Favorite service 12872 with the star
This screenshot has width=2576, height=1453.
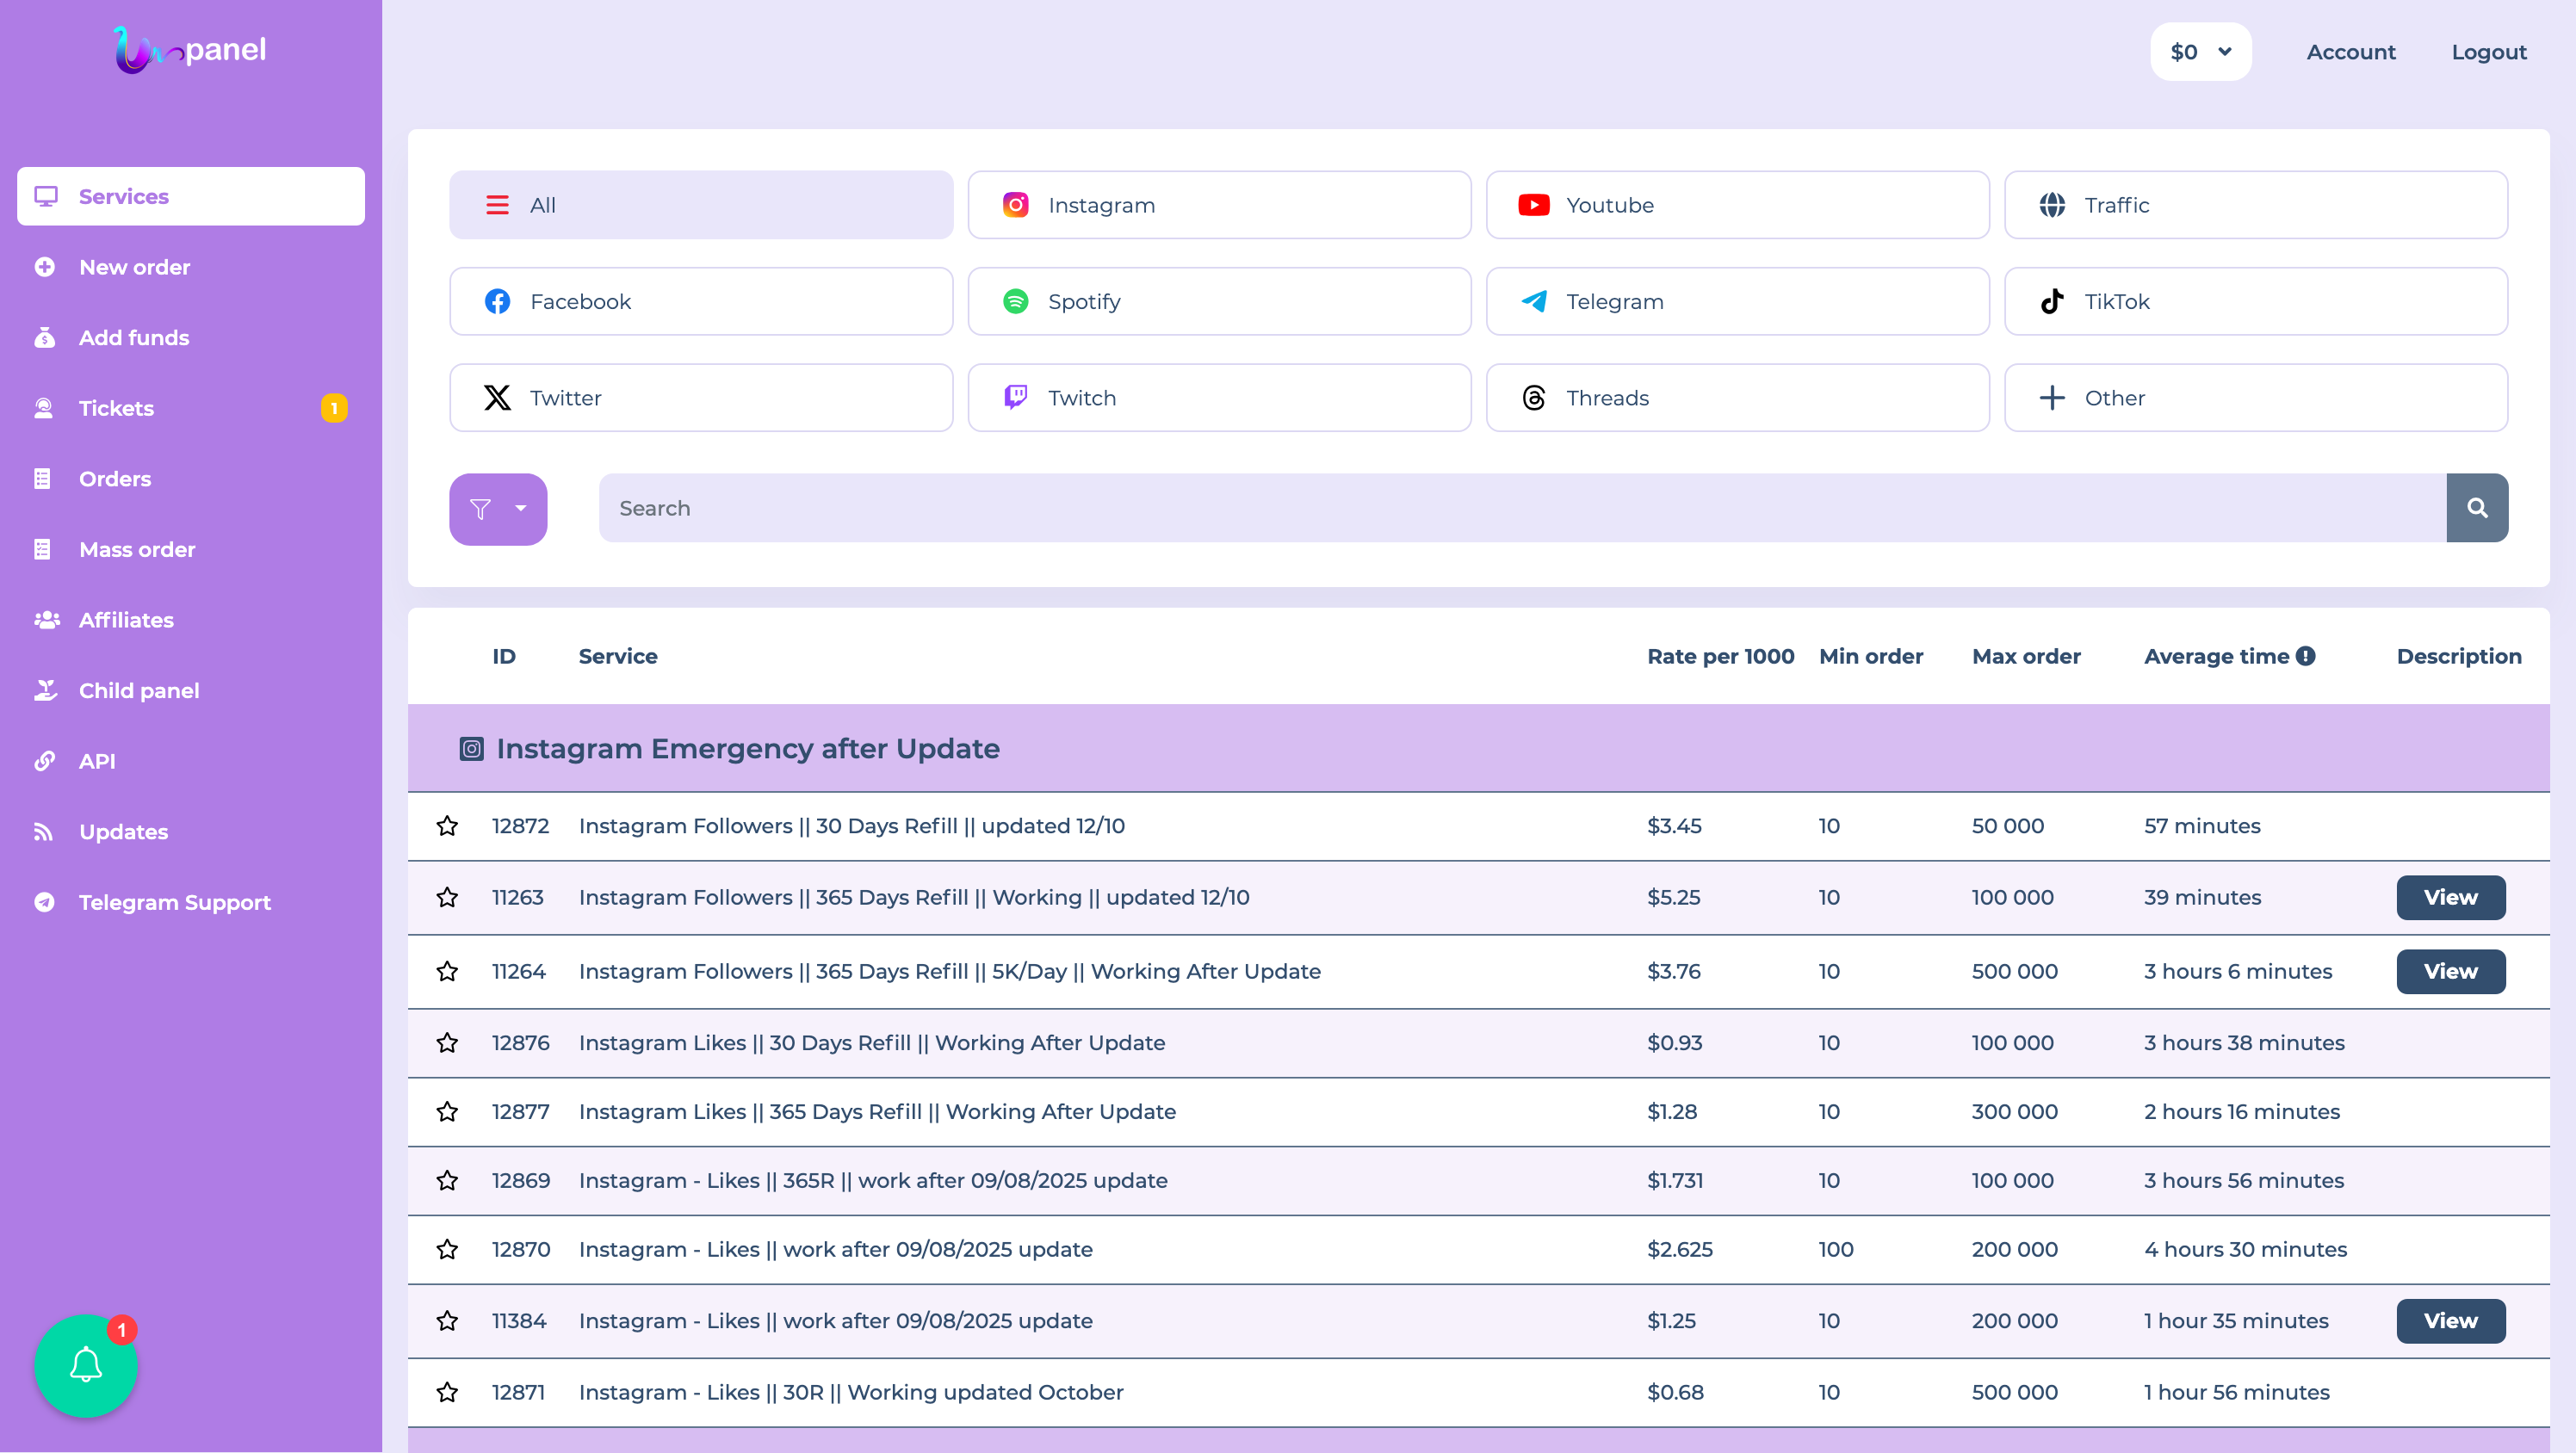(447, 826)
